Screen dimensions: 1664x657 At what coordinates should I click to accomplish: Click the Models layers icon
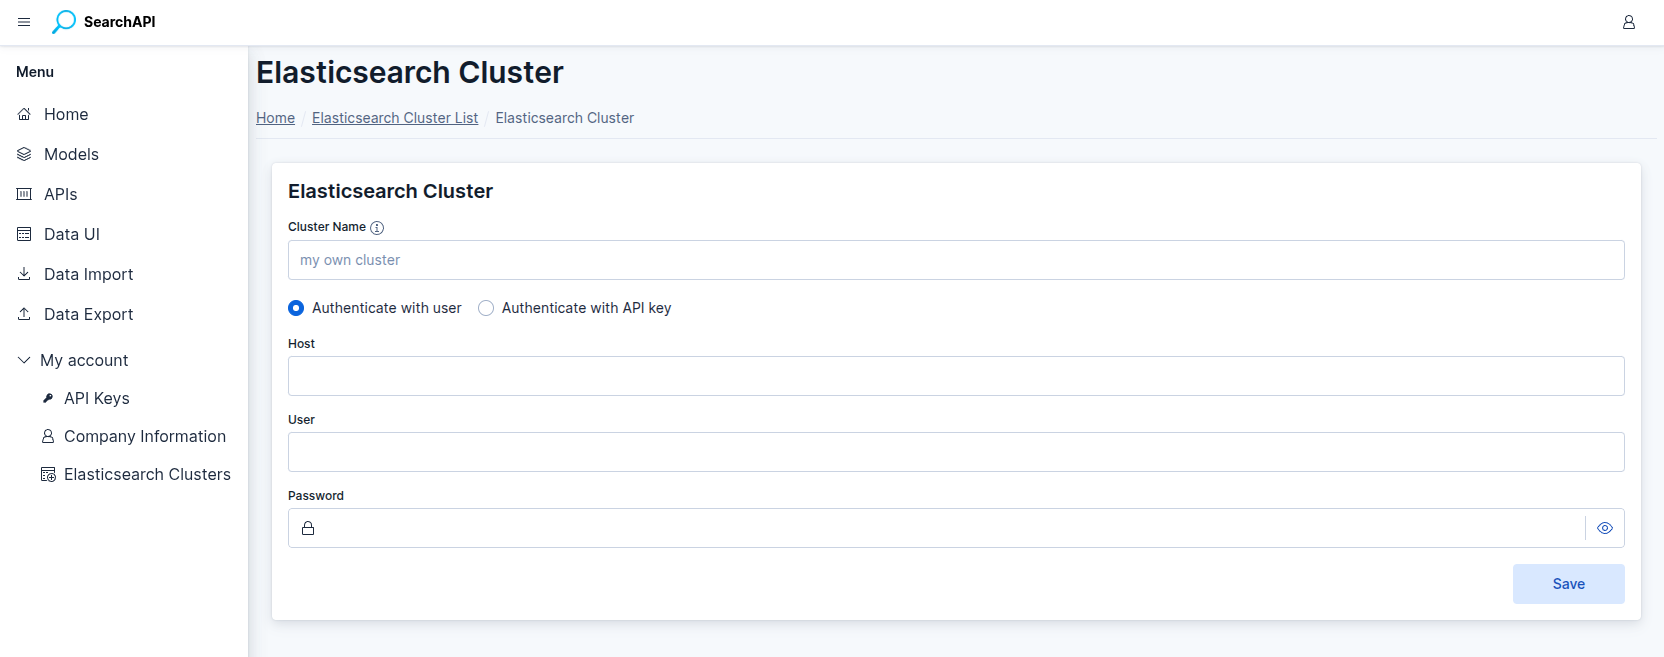(x=24, y=154)
